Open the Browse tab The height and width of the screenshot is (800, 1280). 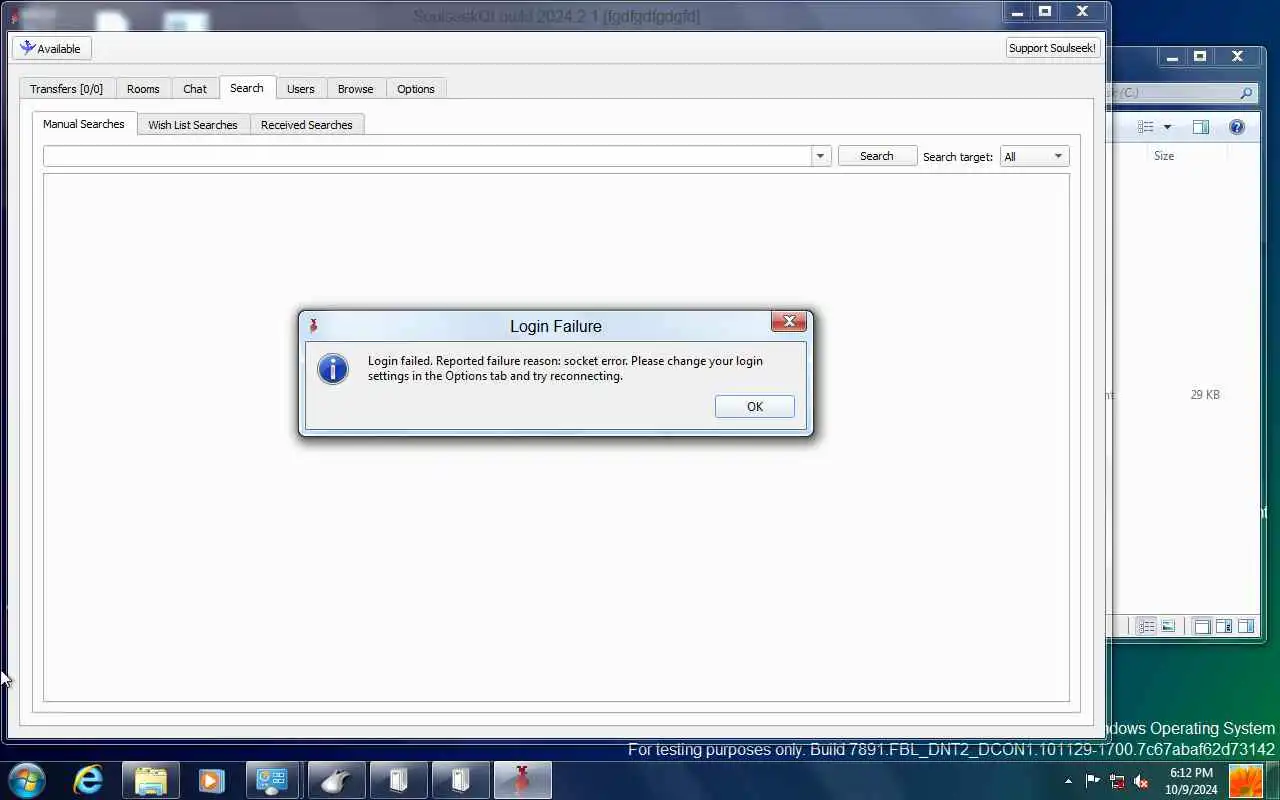355,89
